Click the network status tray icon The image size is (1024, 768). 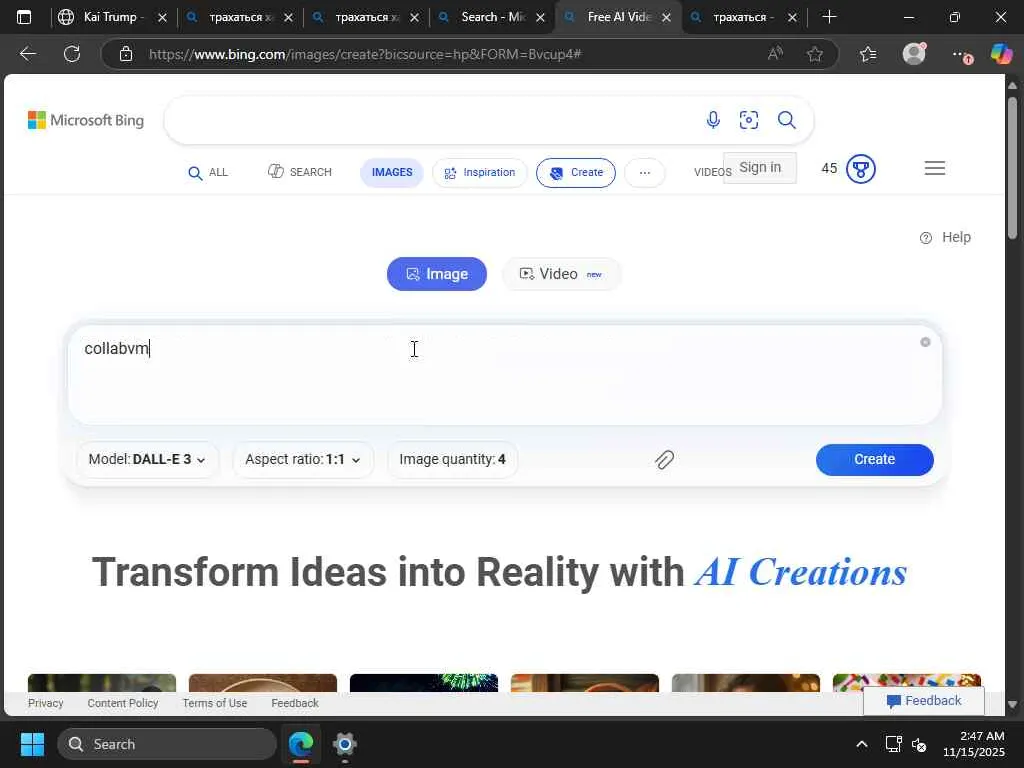coord(893,744)
